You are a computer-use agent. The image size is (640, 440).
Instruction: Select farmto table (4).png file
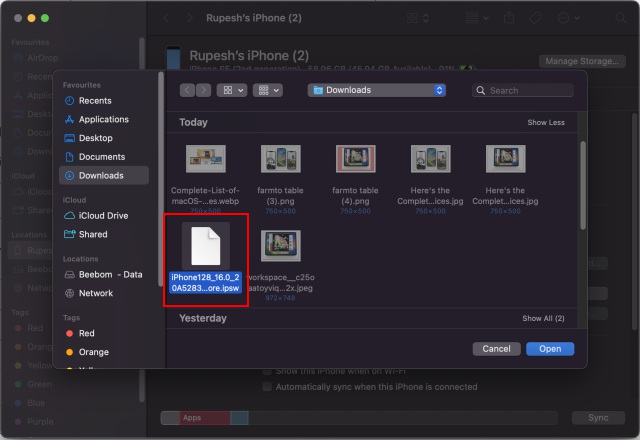[356, 158]
